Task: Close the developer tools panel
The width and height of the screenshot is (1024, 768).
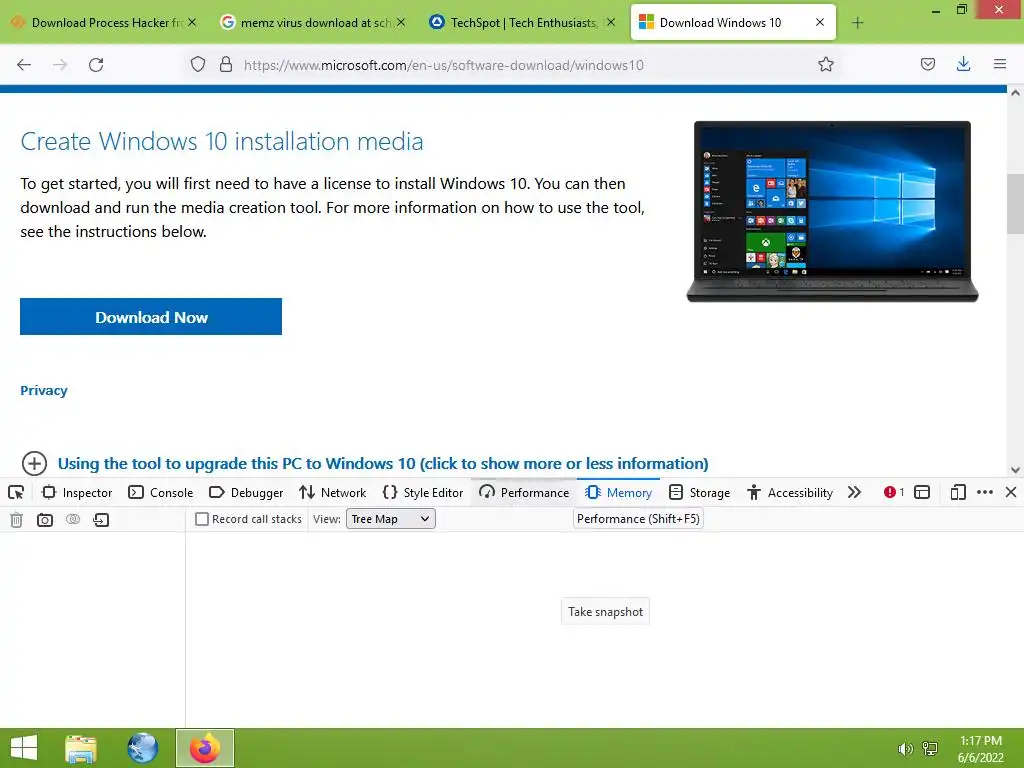Action: tap(1011, 492)
